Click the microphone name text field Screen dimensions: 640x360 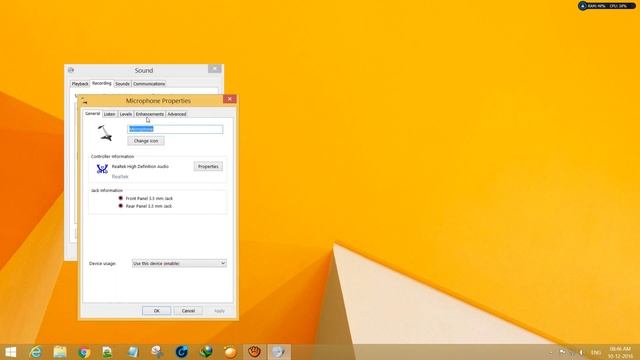point(175,129)
